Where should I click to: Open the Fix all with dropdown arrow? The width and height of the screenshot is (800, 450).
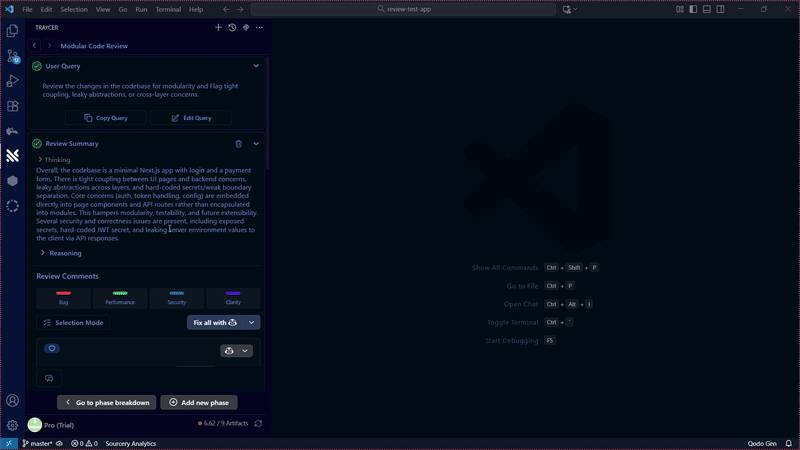[252, 323]
